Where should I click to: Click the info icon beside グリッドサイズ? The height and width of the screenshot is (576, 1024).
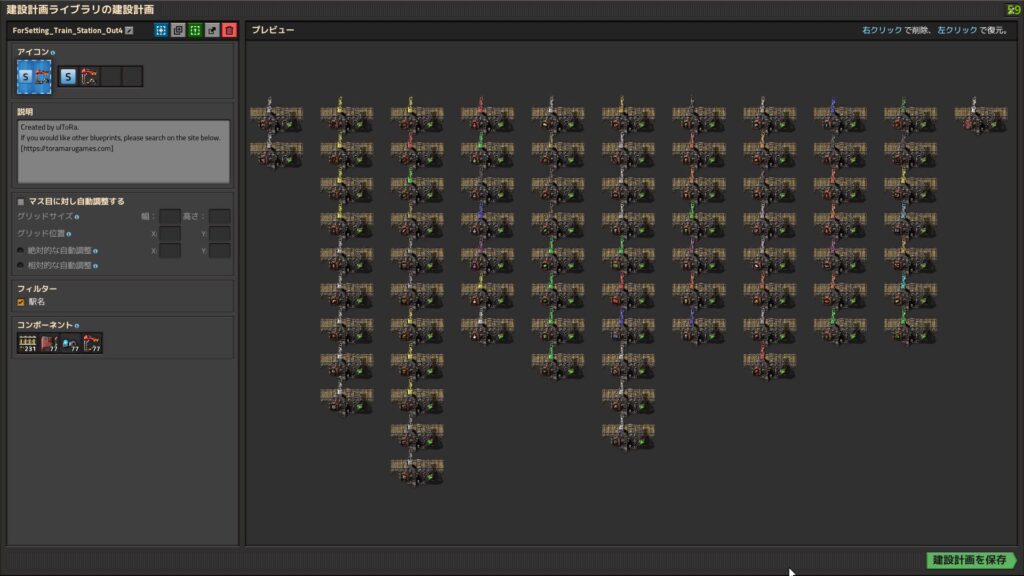point(76,217)
